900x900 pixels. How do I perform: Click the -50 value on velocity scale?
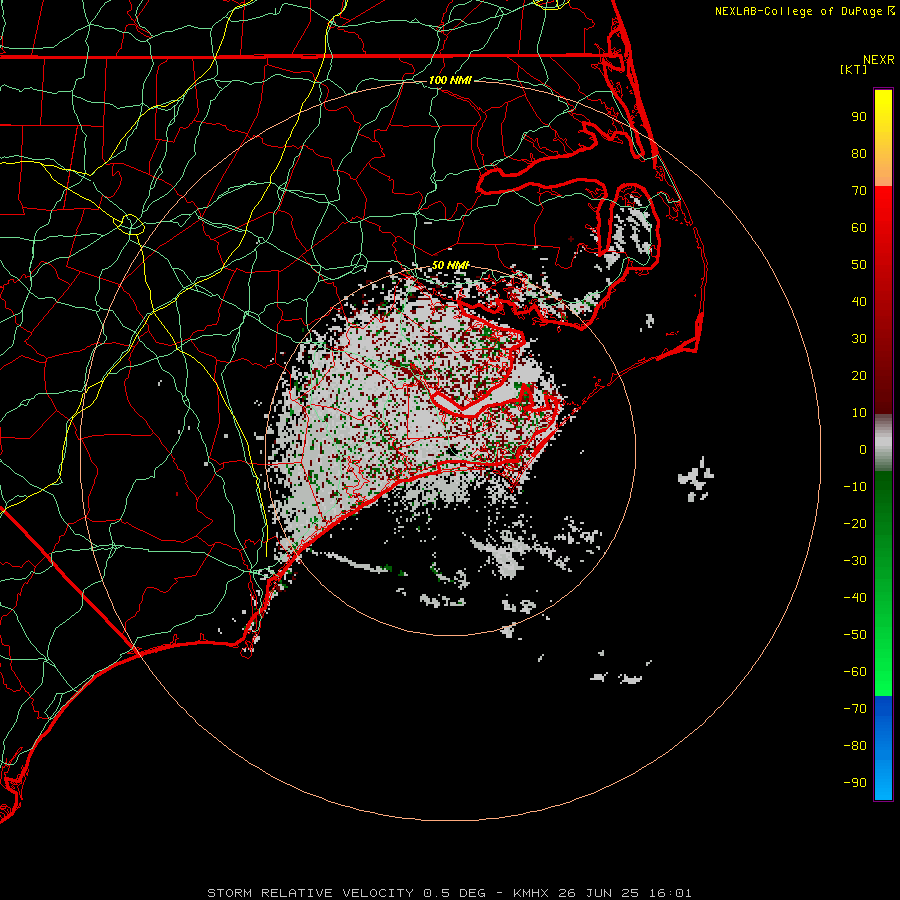855,635
